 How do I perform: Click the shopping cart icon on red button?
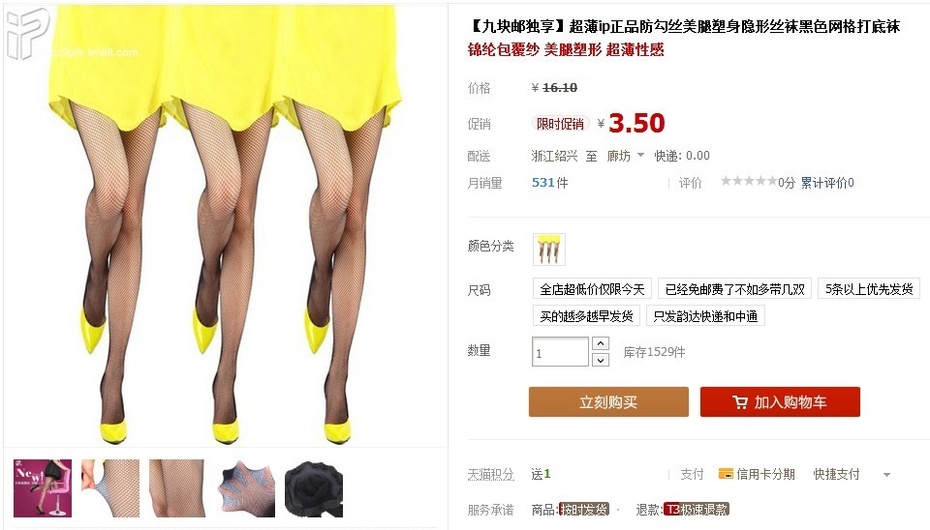(x=740, y=403)
